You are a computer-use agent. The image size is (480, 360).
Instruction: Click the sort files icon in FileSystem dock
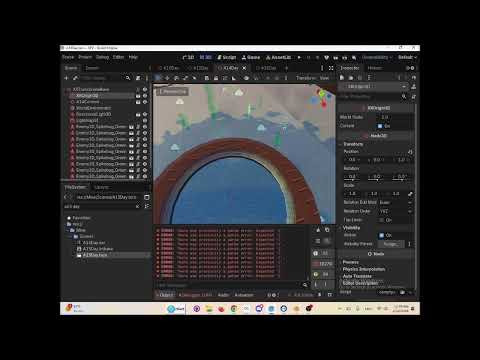(x=146, y=207)
